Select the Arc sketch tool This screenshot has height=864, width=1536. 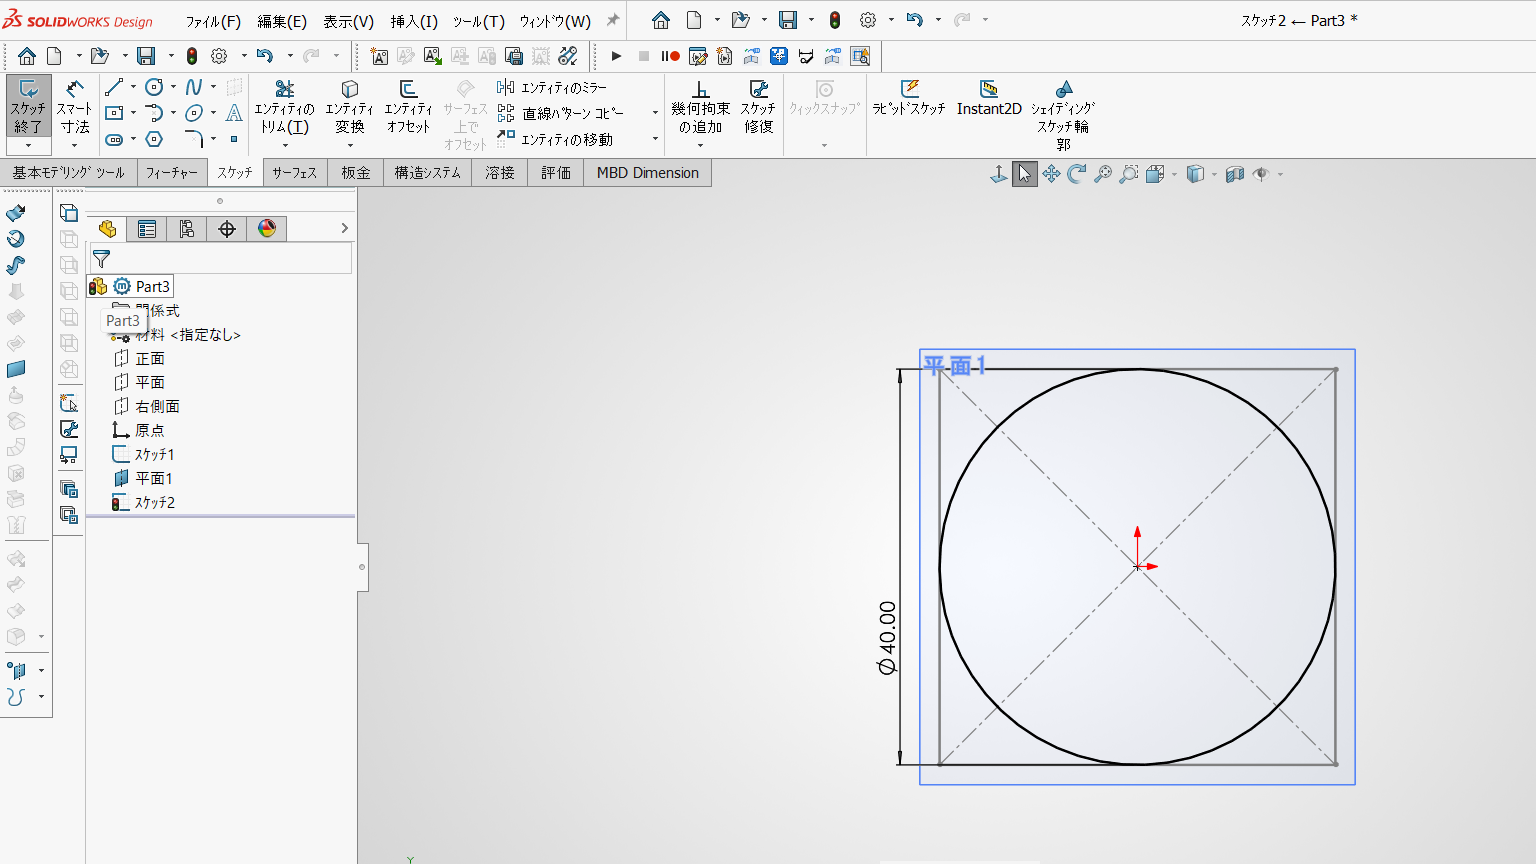[x=154, y=113]
